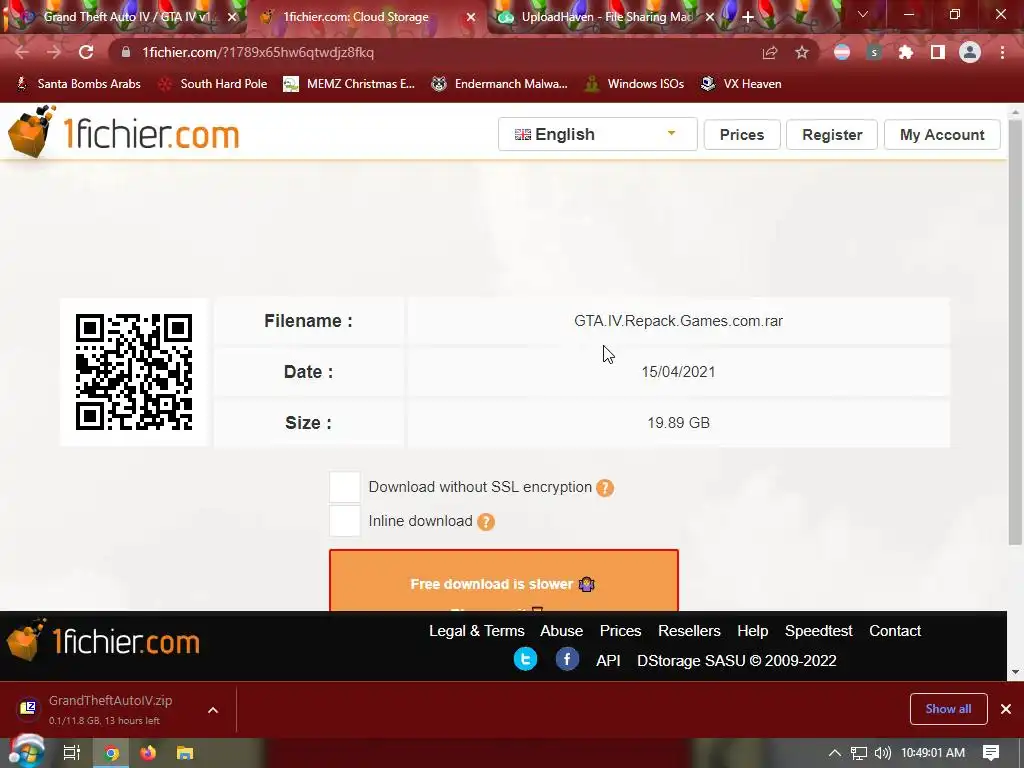1024x768 pixels.
Task: Open Legal & Terms in the footer
Action: (477, 631)
